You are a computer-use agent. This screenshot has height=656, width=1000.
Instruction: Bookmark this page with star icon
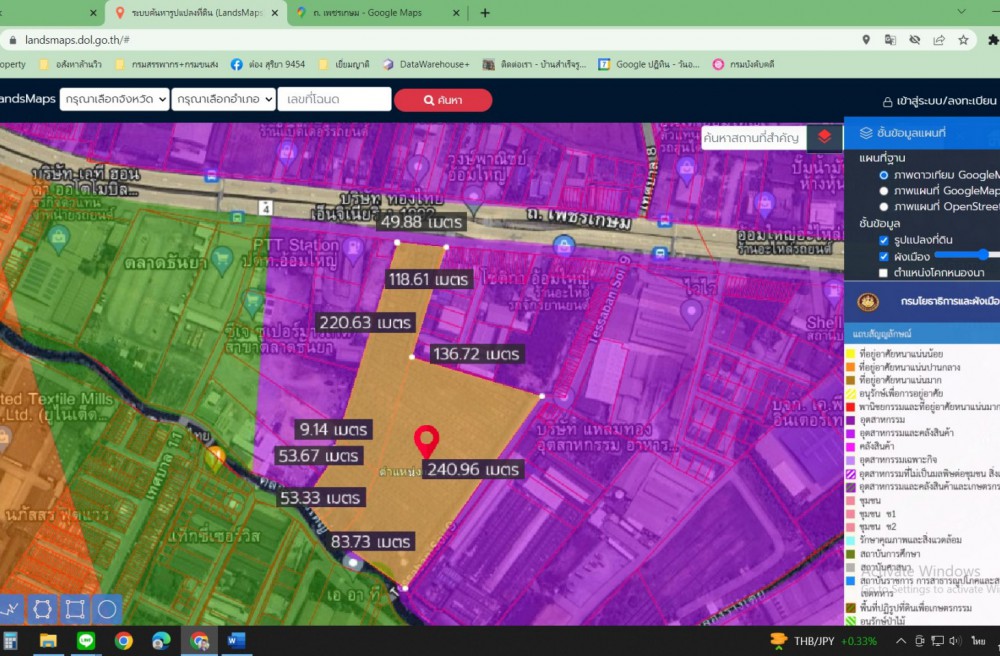[x=963, y=40]
